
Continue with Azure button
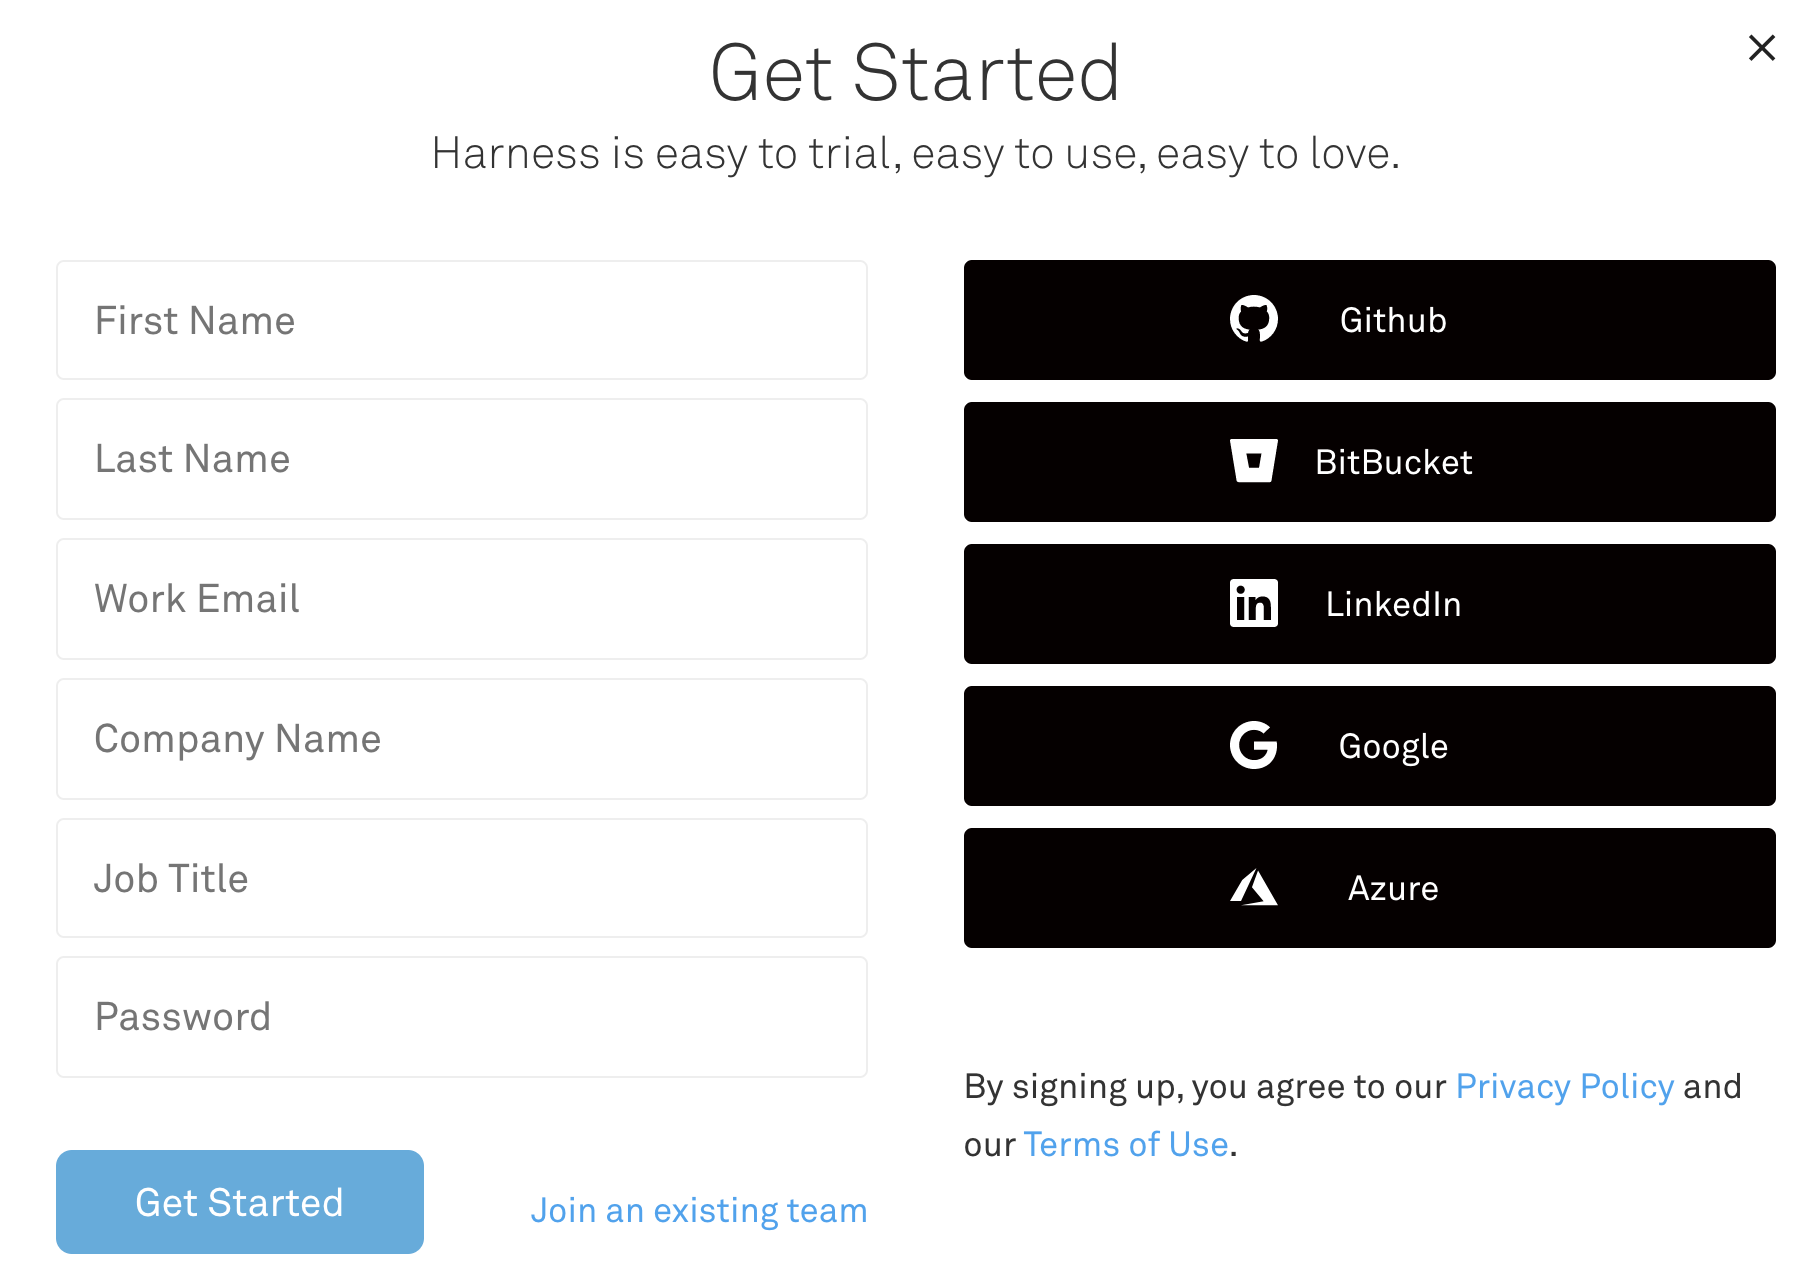click(1369, 888)
